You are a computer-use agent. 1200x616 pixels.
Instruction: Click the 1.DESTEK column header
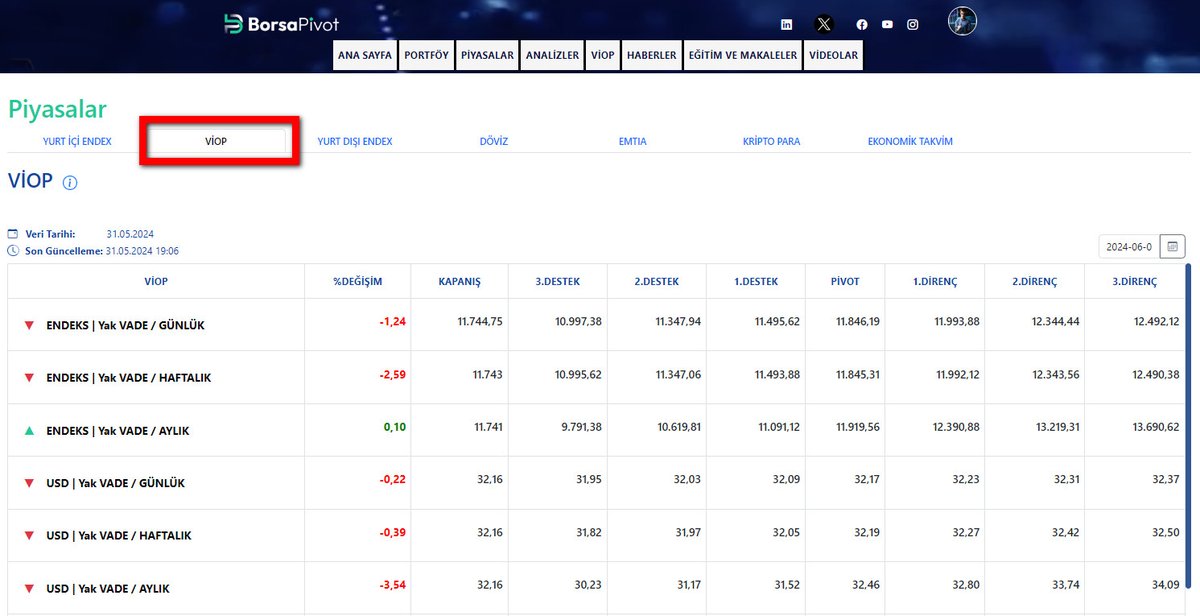(755, 282)
